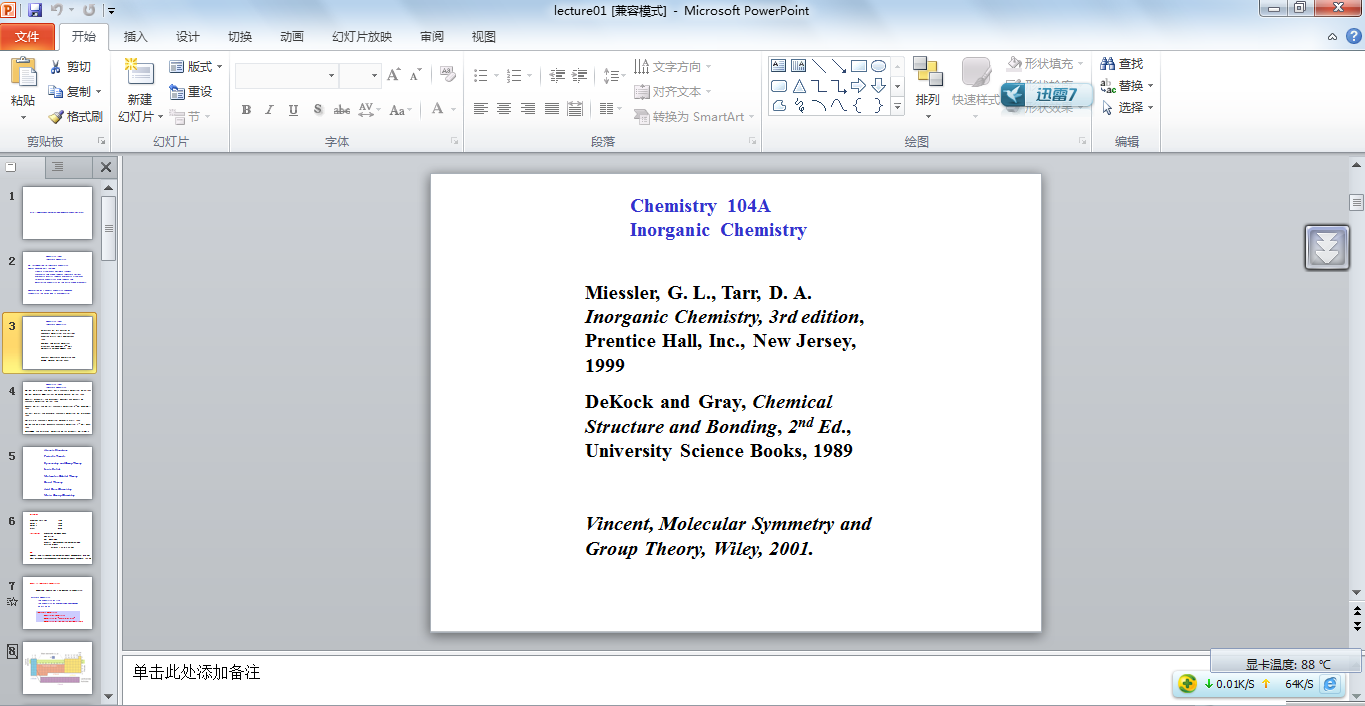Toggle strikethrough abc formatting
Viewport: 1365px width, 706px height.
(x=342, y=110)
